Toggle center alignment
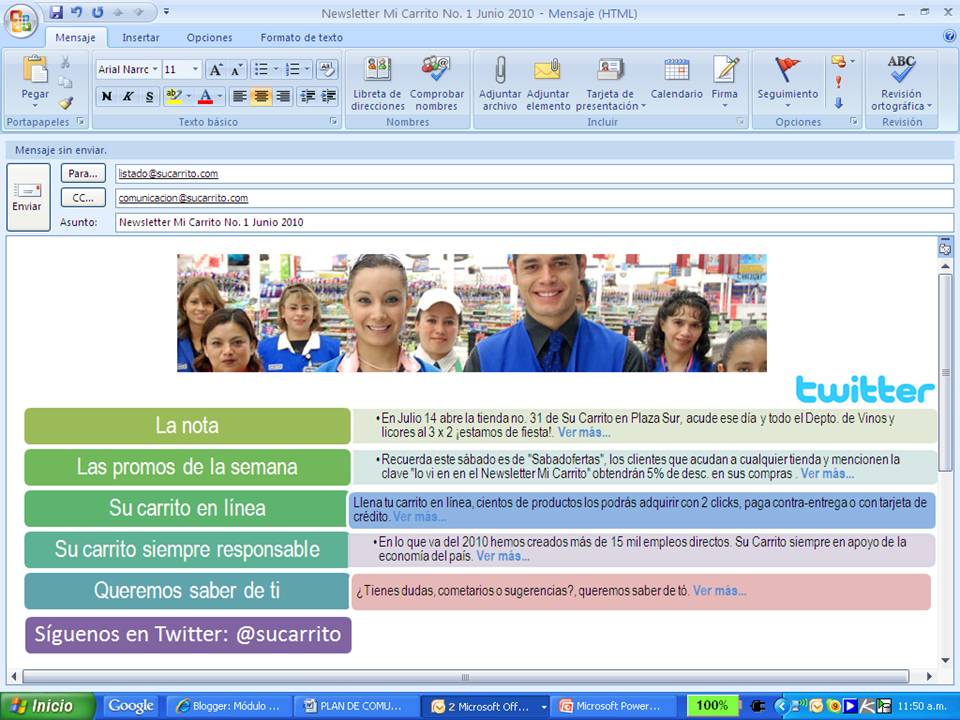Screen dimensions: 960x720 point(261,96)
